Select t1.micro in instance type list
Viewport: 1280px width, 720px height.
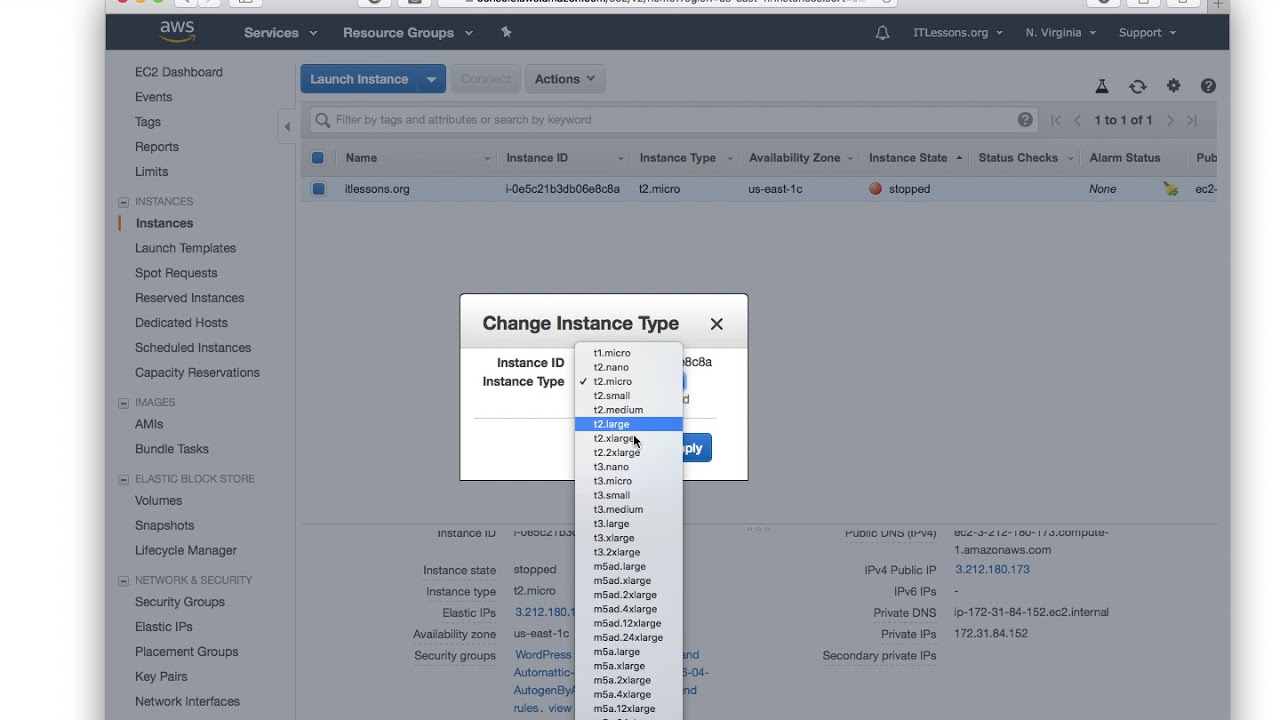(628, 353)
